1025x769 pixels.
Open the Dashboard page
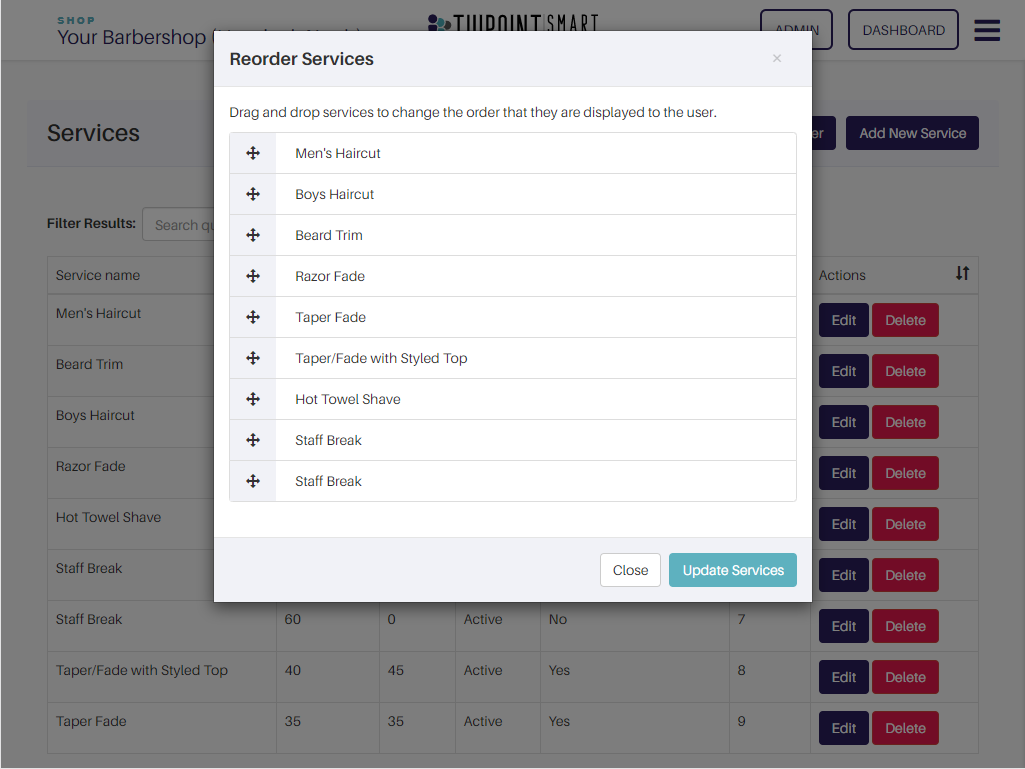903,30
